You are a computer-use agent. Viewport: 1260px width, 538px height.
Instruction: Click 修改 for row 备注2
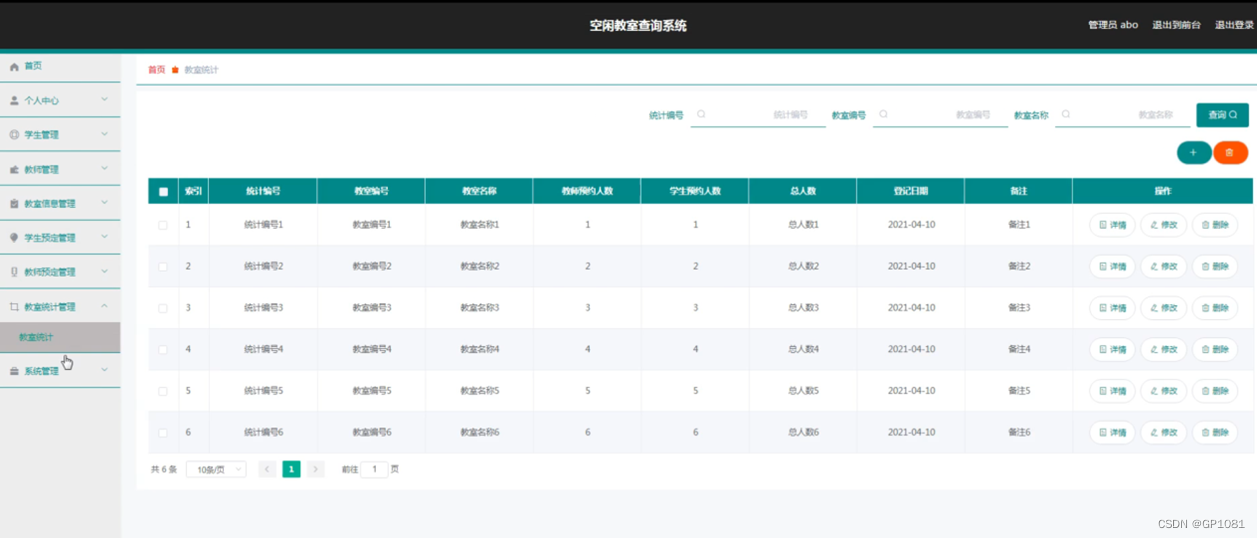[1163, 267]
